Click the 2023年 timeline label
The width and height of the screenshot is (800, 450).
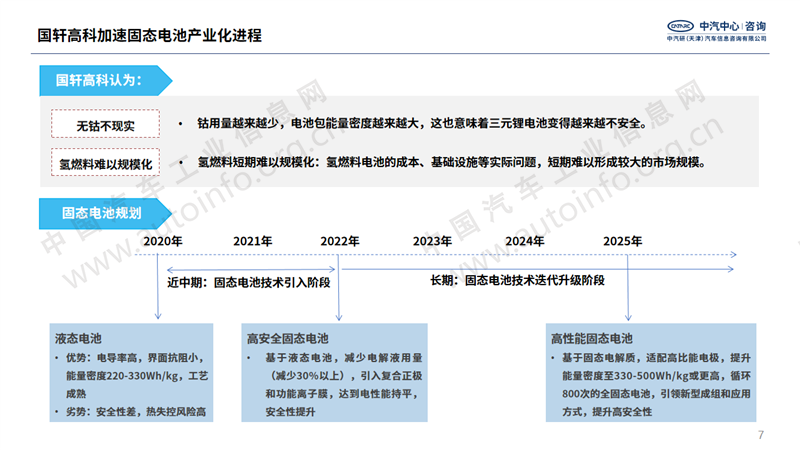click(432, 241)
